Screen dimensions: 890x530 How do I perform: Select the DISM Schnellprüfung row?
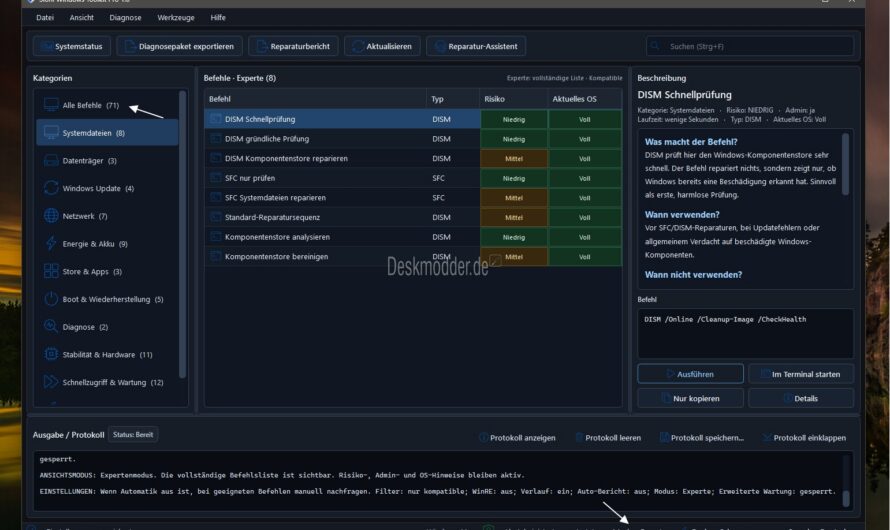point(413,119)
